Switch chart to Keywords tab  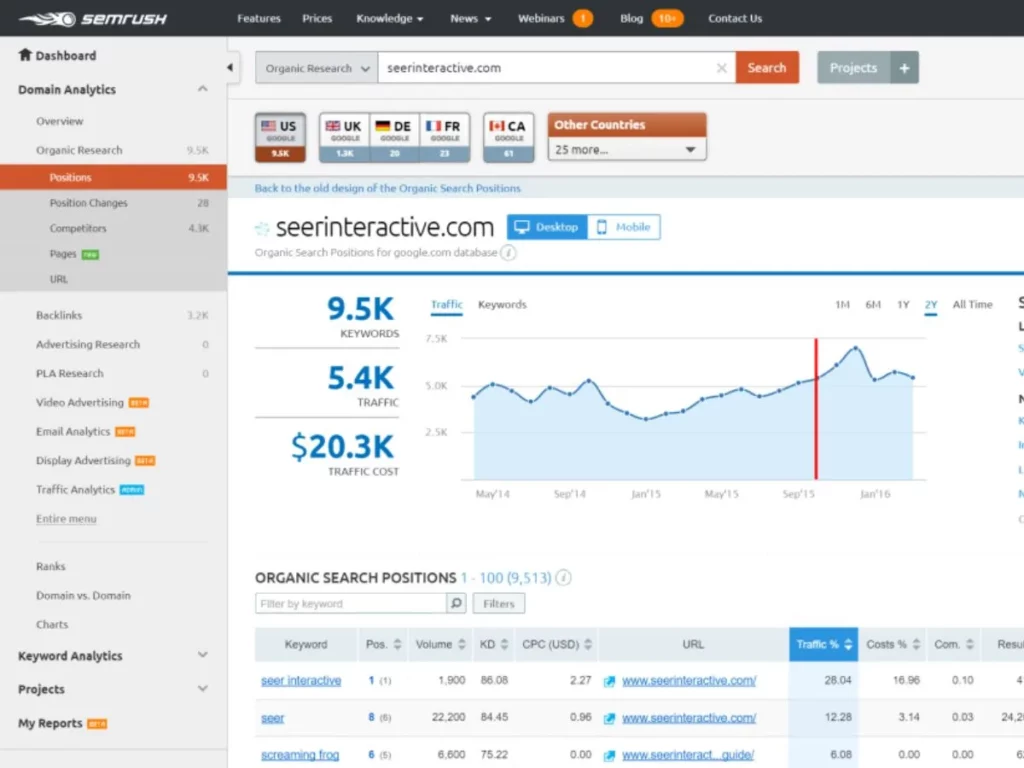(x=502, y=304)
